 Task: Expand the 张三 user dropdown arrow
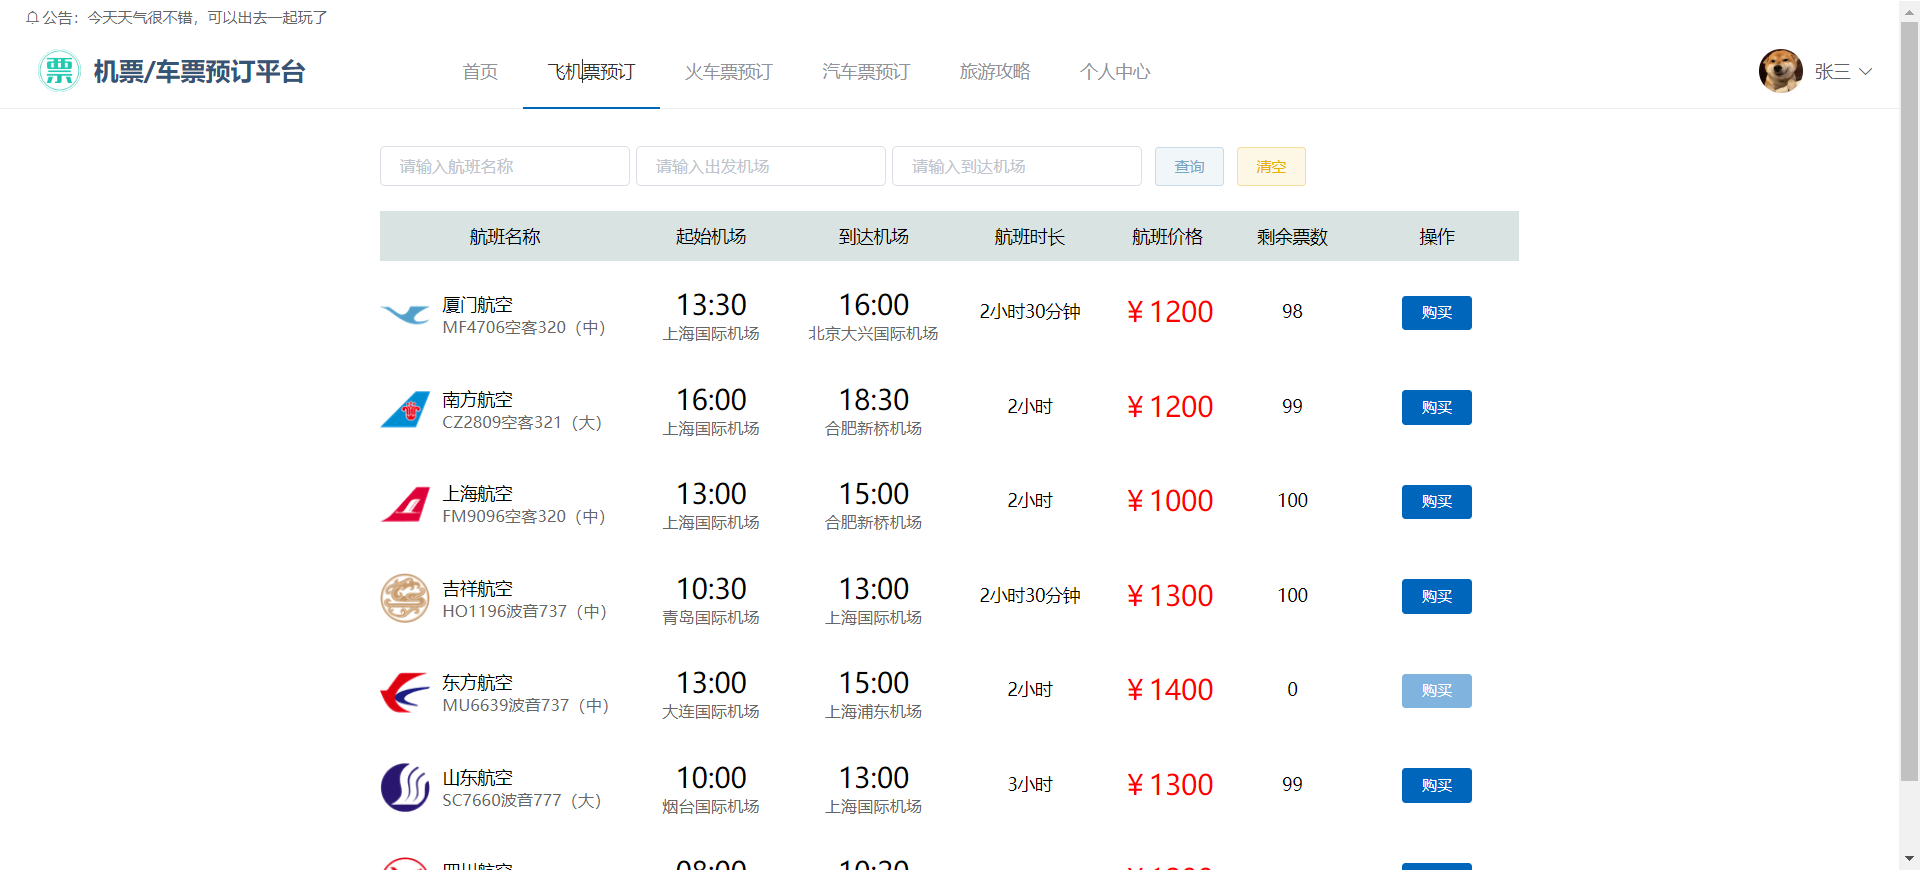(1865, 72)
